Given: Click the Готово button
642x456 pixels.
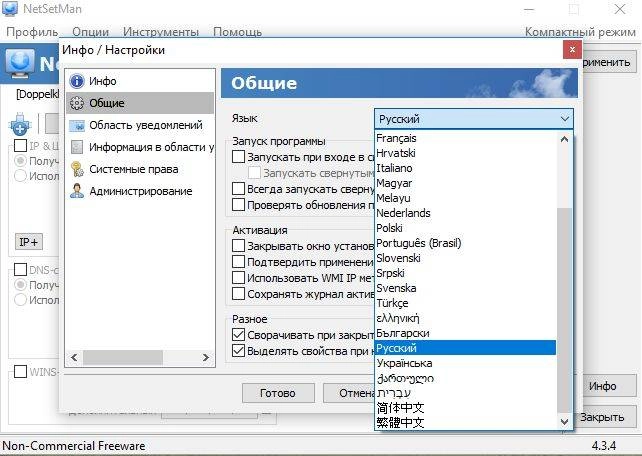Looking at the screenshot, I should click(278, 393).
